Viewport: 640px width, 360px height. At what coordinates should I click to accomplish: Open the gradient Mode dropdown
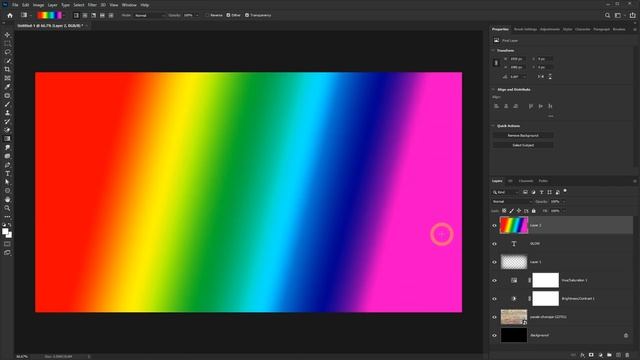[150, 16]
